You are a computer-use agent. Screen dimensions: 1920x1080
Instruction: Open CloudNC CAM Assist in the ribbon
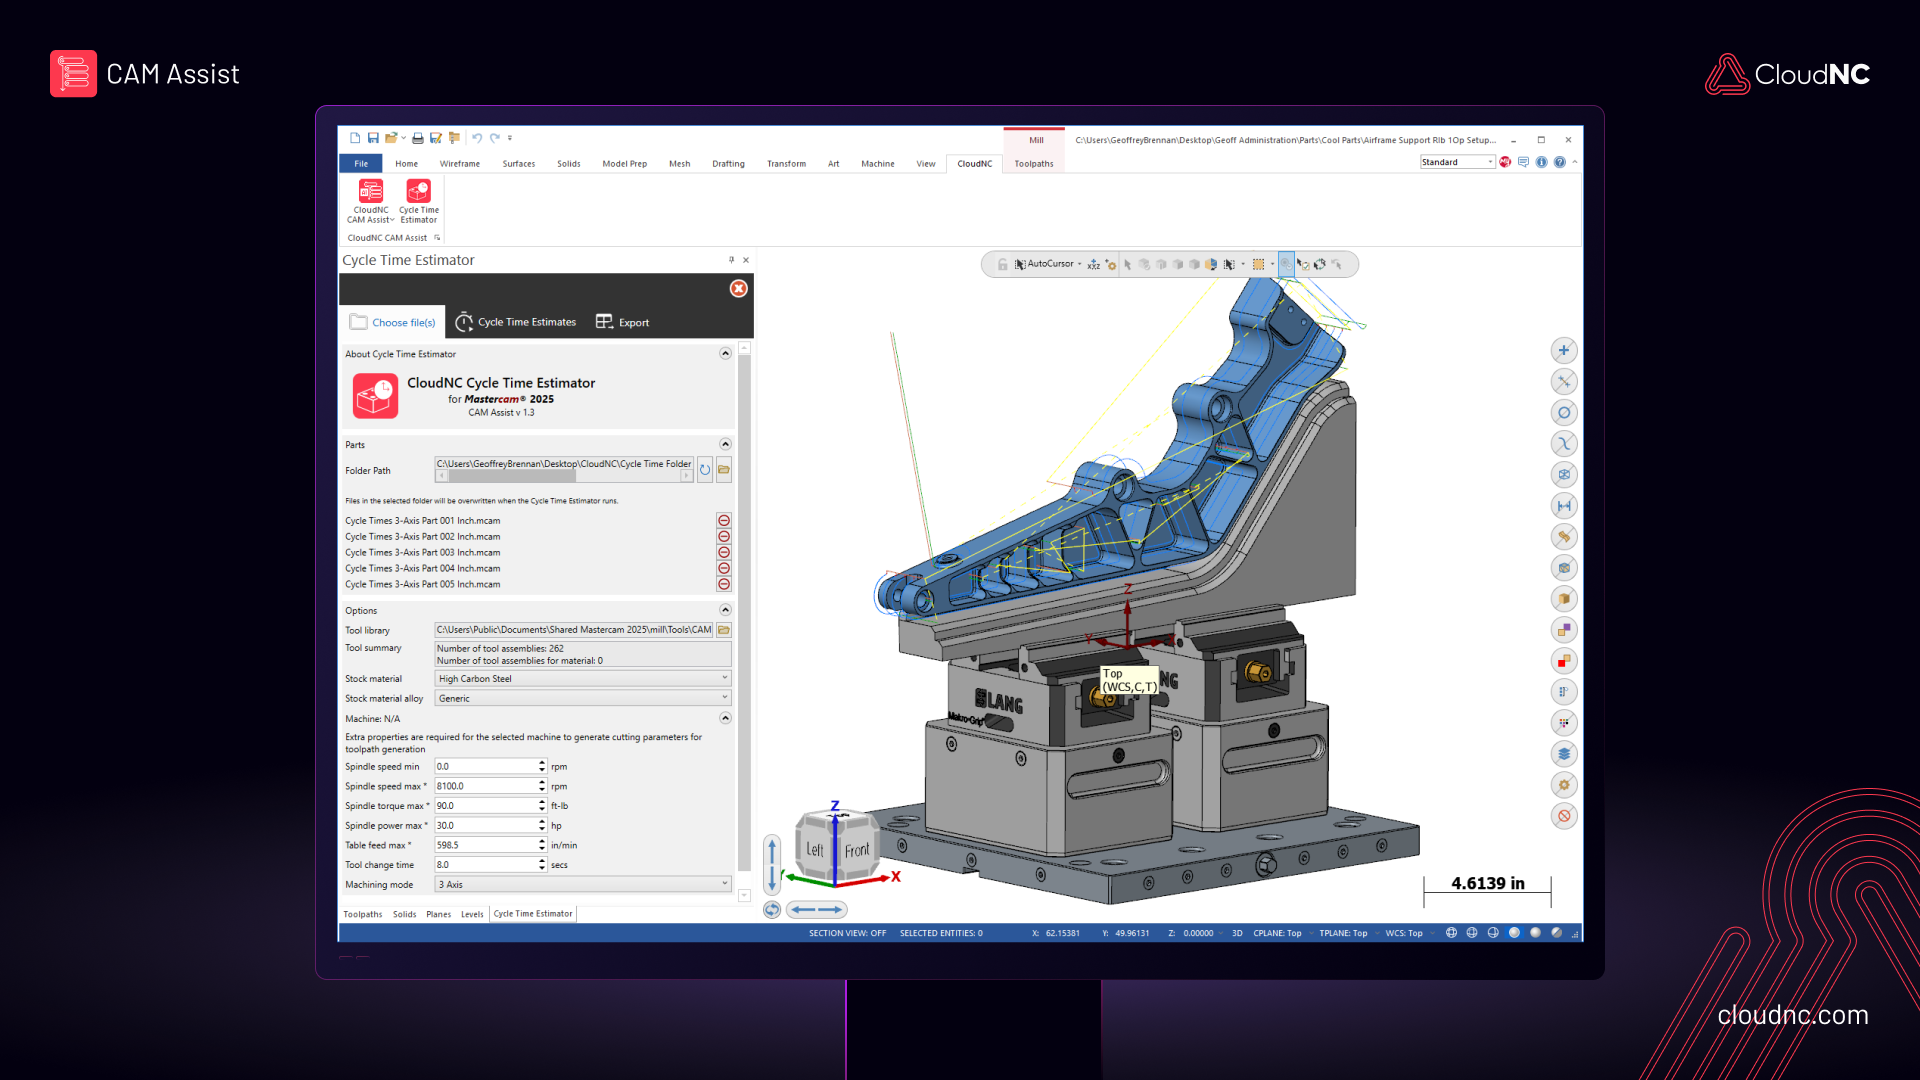coord(370,200)
